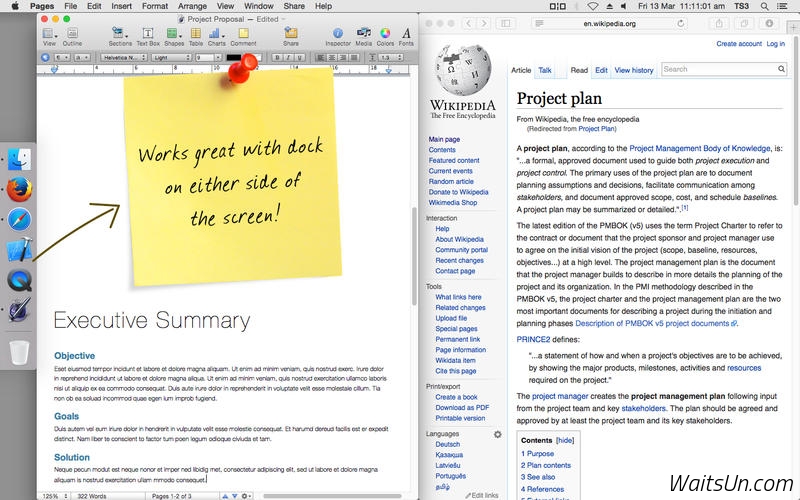Click Safari's back navigation arrow
The height and width of the screenshot is (500, 800).
click(x=468, y=23)
